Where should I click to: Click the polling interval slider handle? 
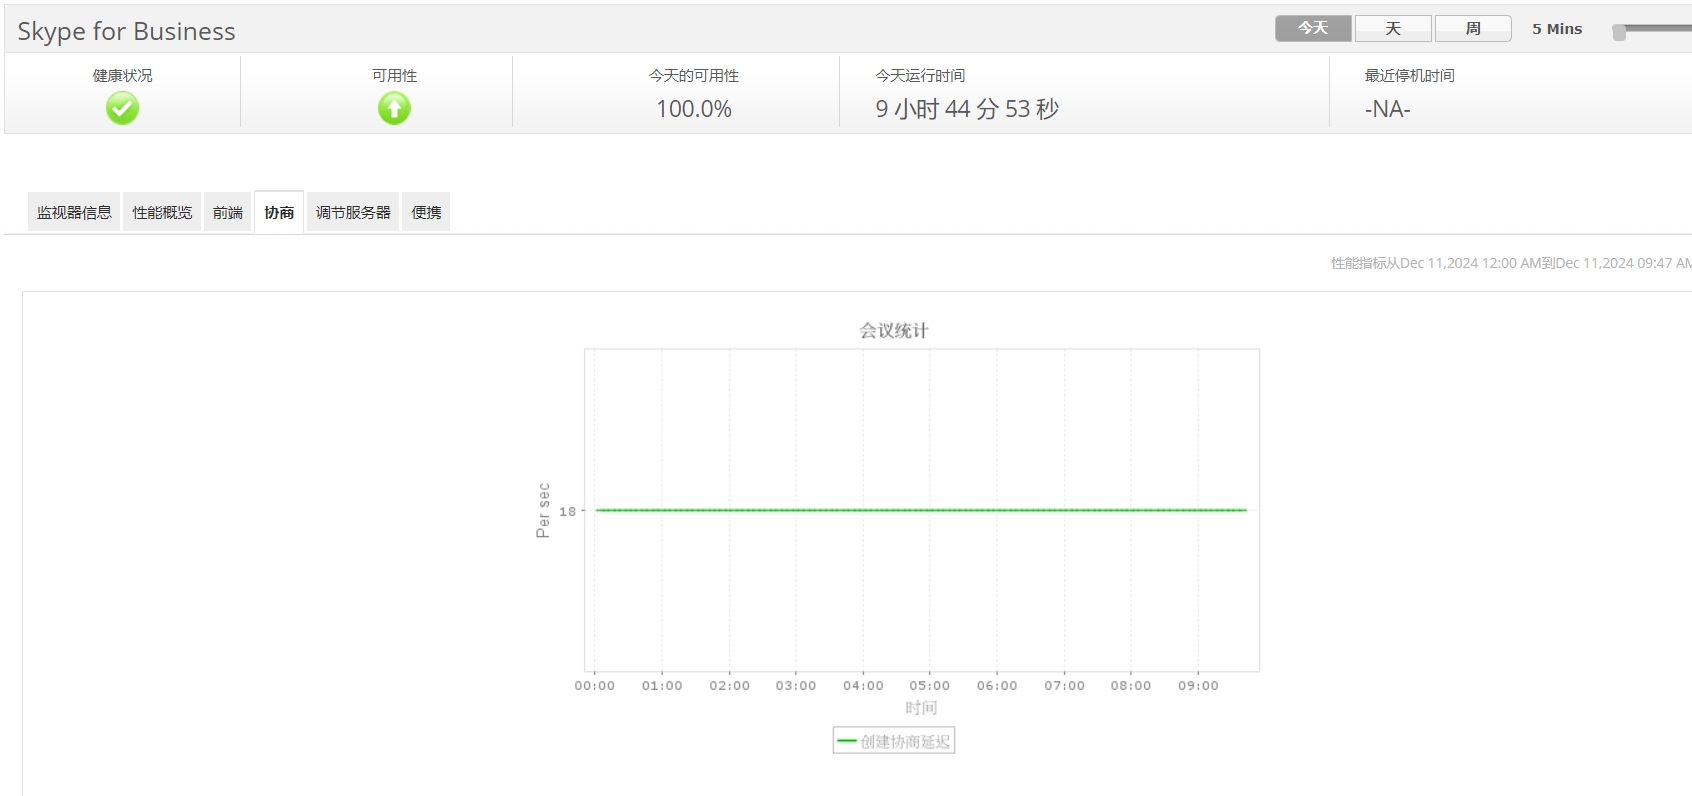tap(1619, 32)
